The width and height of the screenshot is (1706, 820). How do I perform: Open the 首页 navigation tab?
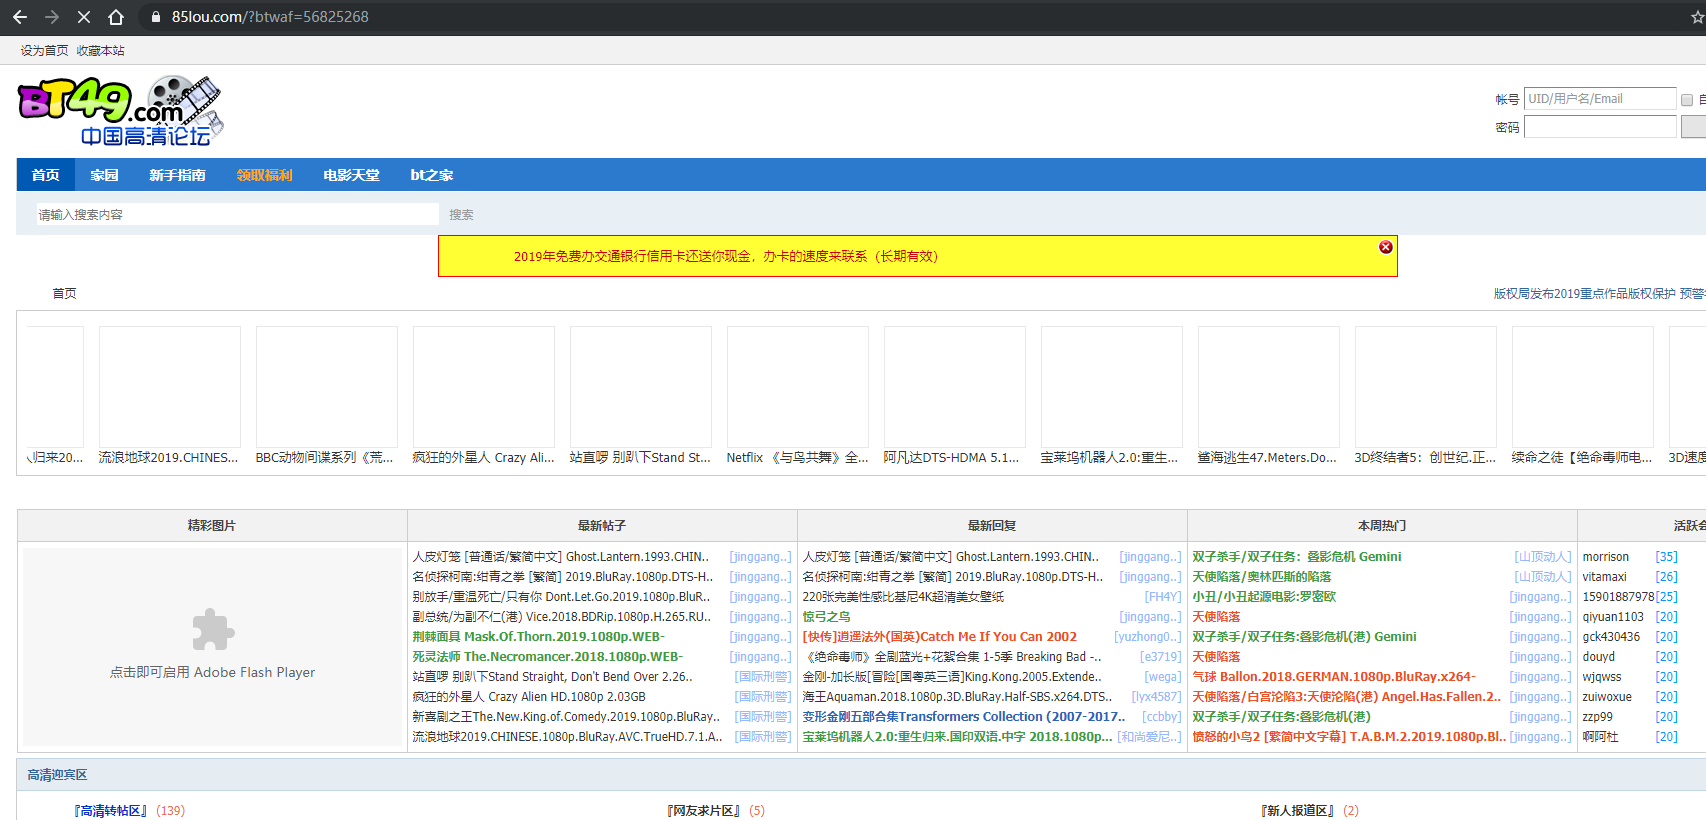click(45, 175)
